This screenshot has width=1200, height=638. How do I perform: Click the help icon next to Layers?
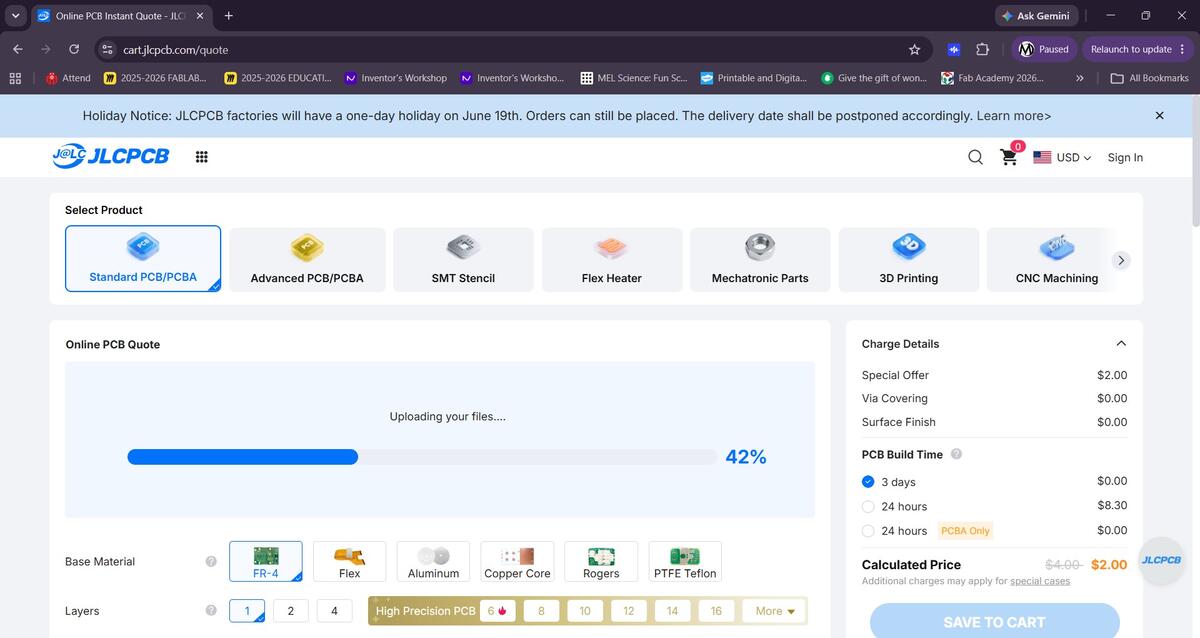(211, 611)
